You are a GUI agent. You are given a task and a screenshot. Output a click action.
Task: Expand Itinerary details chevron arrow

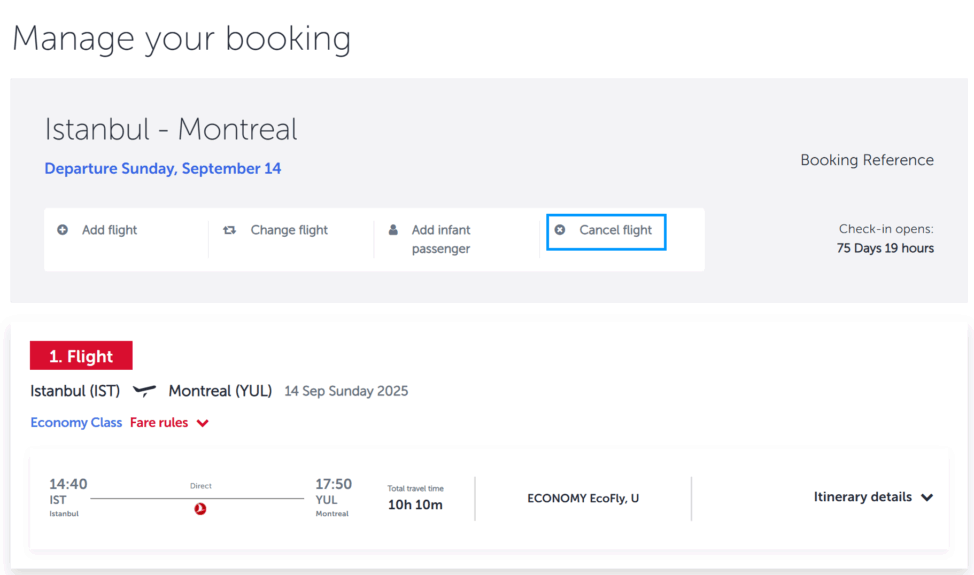[x=927, y=497]
